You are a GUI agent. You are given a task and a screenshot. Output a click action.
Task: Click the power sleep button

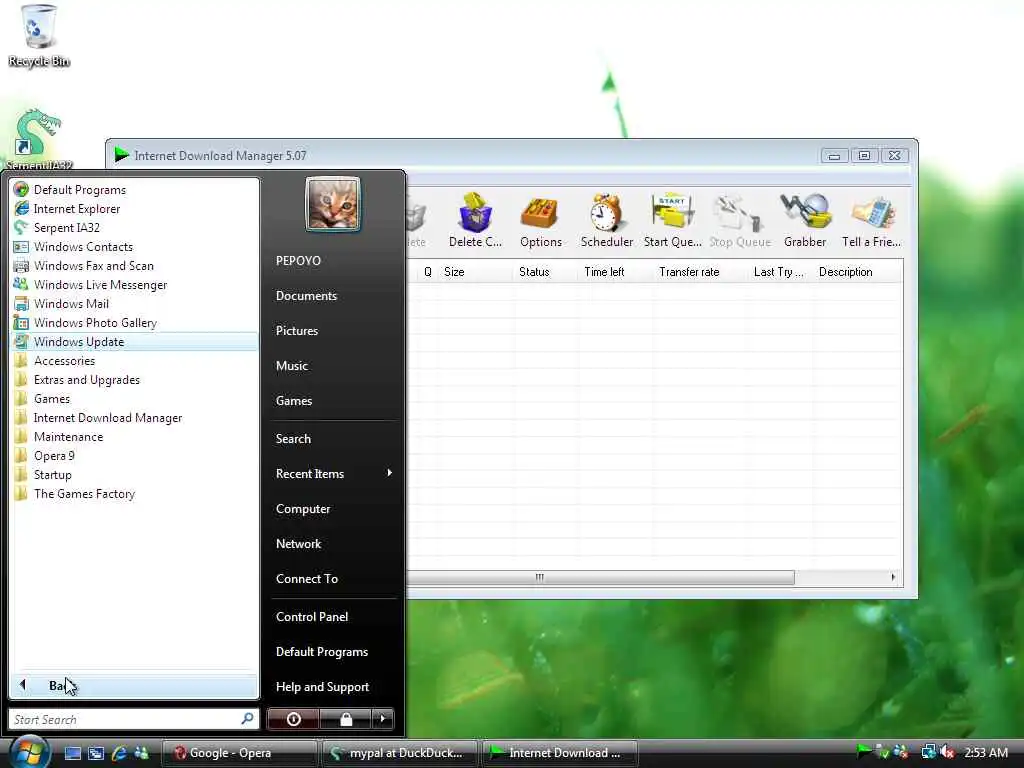(293, 719)
